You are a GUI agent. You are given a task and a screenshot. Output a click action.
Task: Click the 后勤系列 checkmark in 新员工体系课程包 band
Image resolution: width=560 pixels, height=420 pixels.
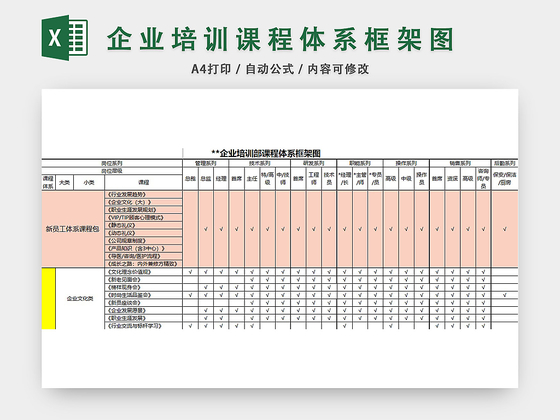point(505,229)
